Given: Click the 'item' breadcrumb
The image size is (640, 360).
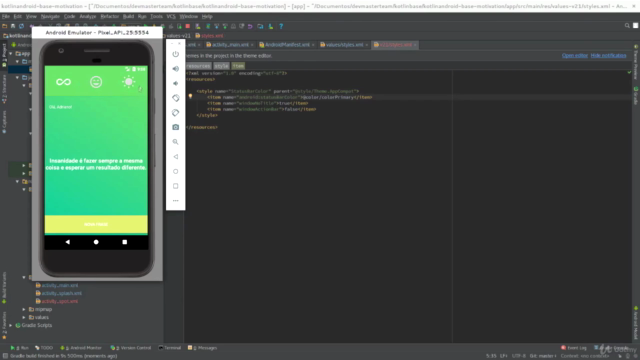Looking at the screenshot, I should pos(238,66).
